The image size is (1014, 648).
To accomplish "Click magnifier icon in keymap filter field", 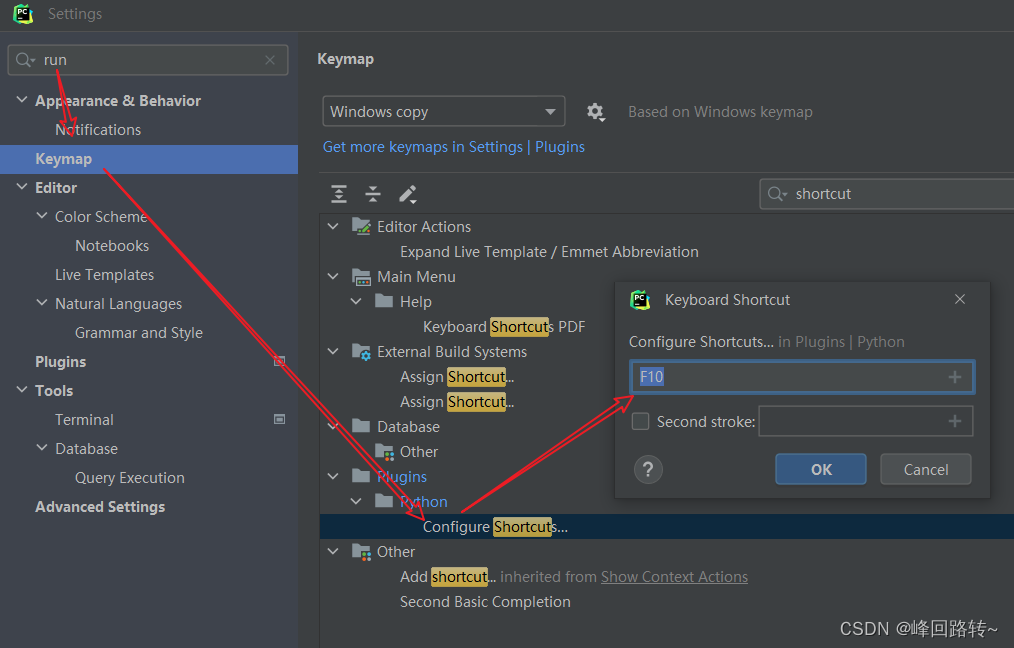I will (777, 194).
